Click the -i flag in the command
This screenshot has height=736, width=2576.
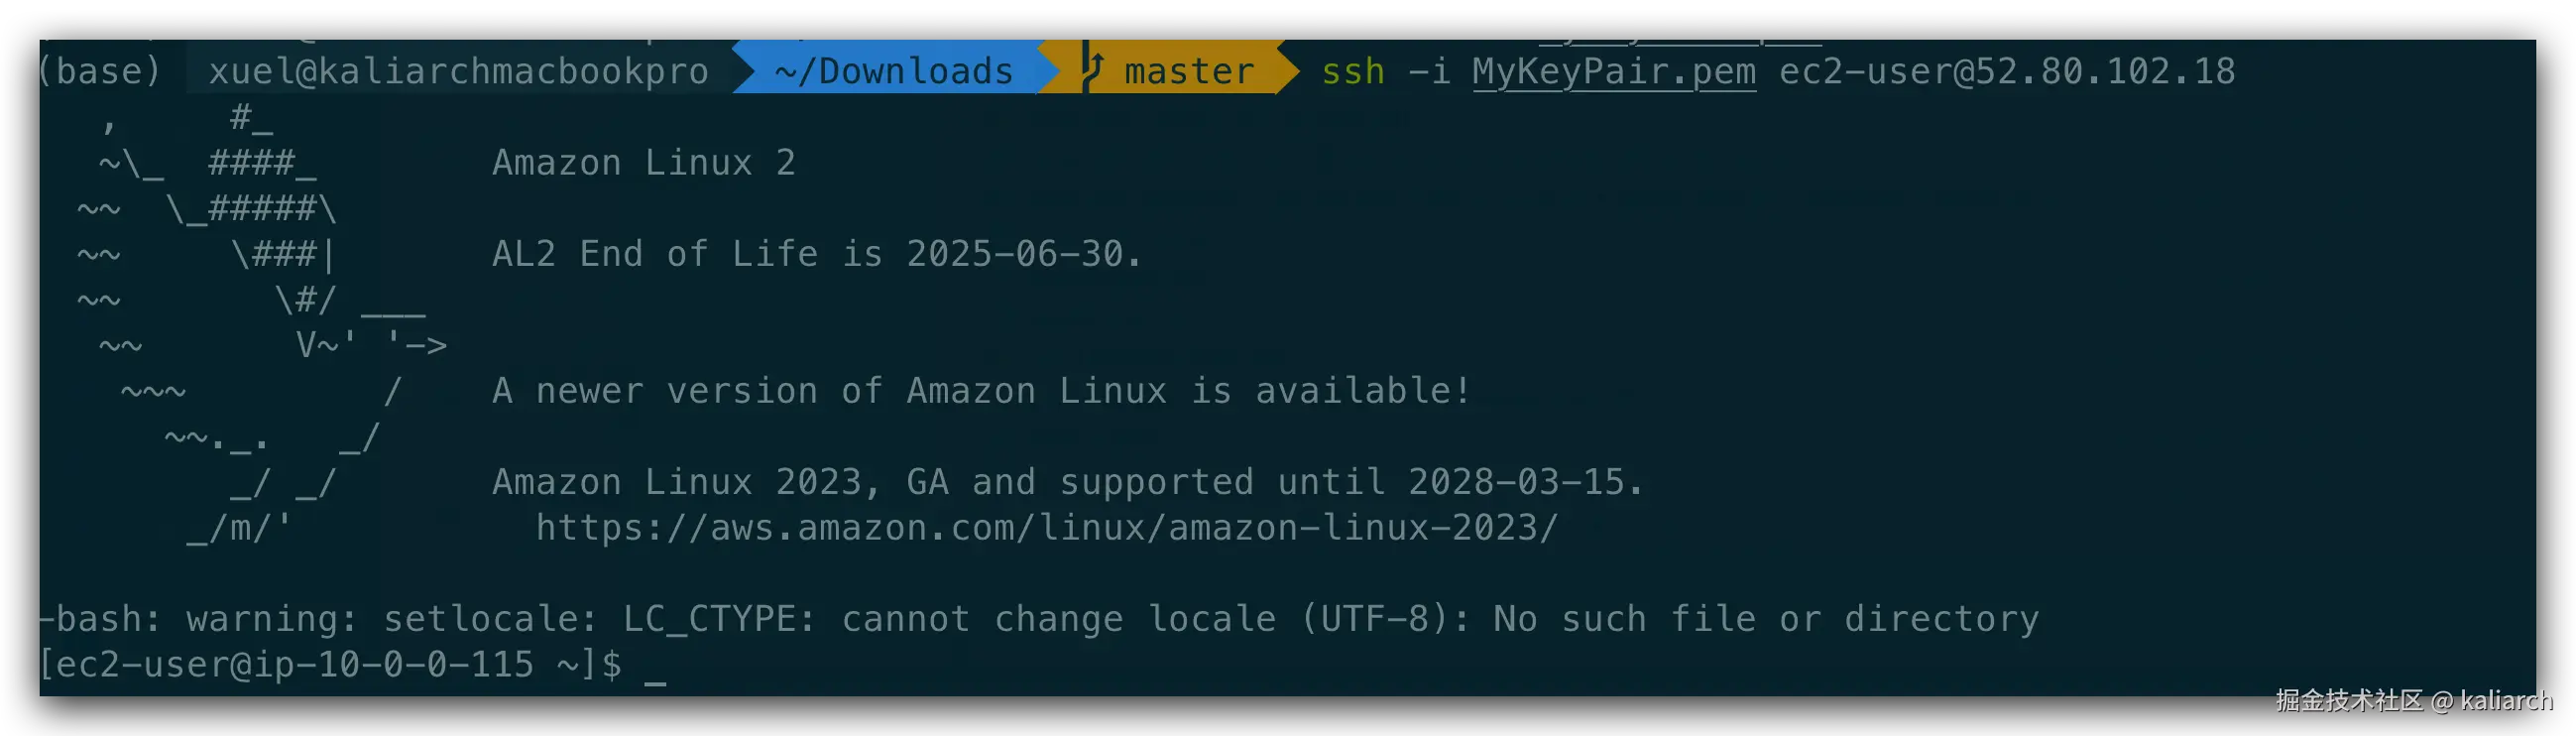(1429, 71)
